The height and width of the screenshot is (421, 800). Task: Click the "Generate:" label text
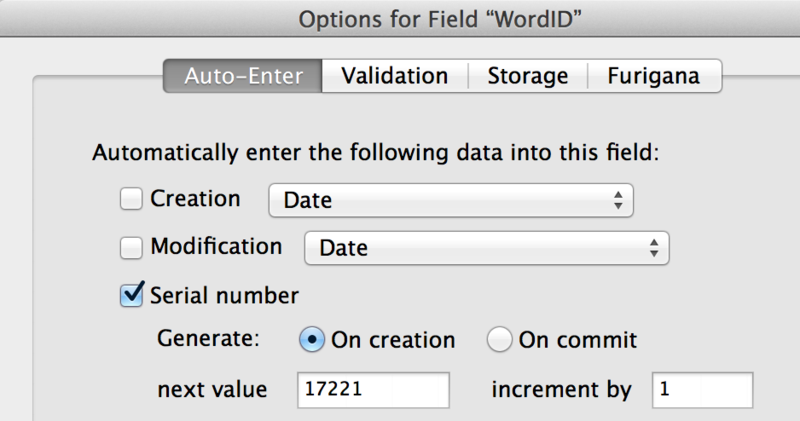[x=208, y=340]
